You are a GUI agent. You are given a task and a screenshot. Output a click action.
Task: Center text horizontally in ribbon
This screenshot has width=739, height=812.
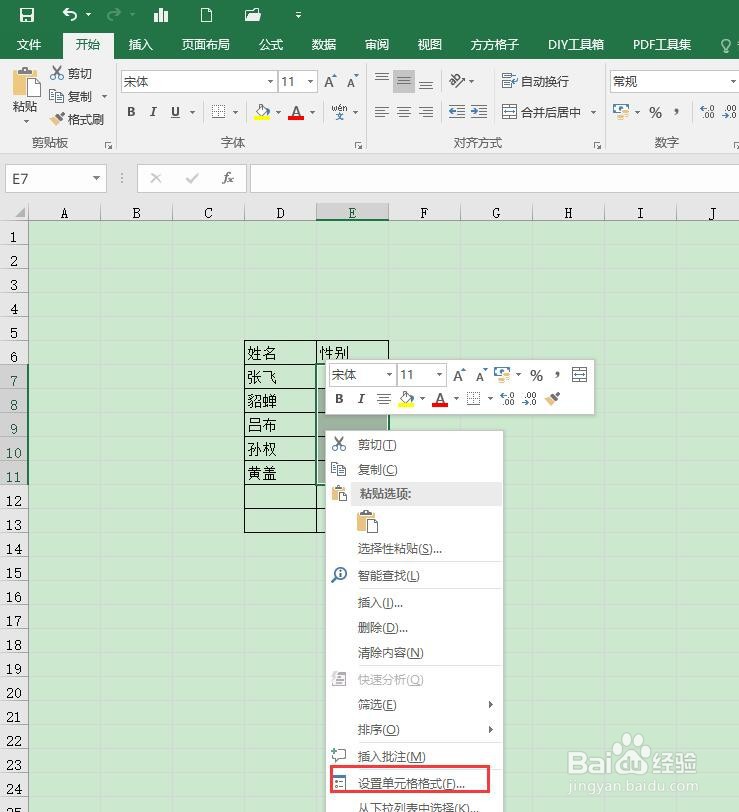tap(404, 112)
